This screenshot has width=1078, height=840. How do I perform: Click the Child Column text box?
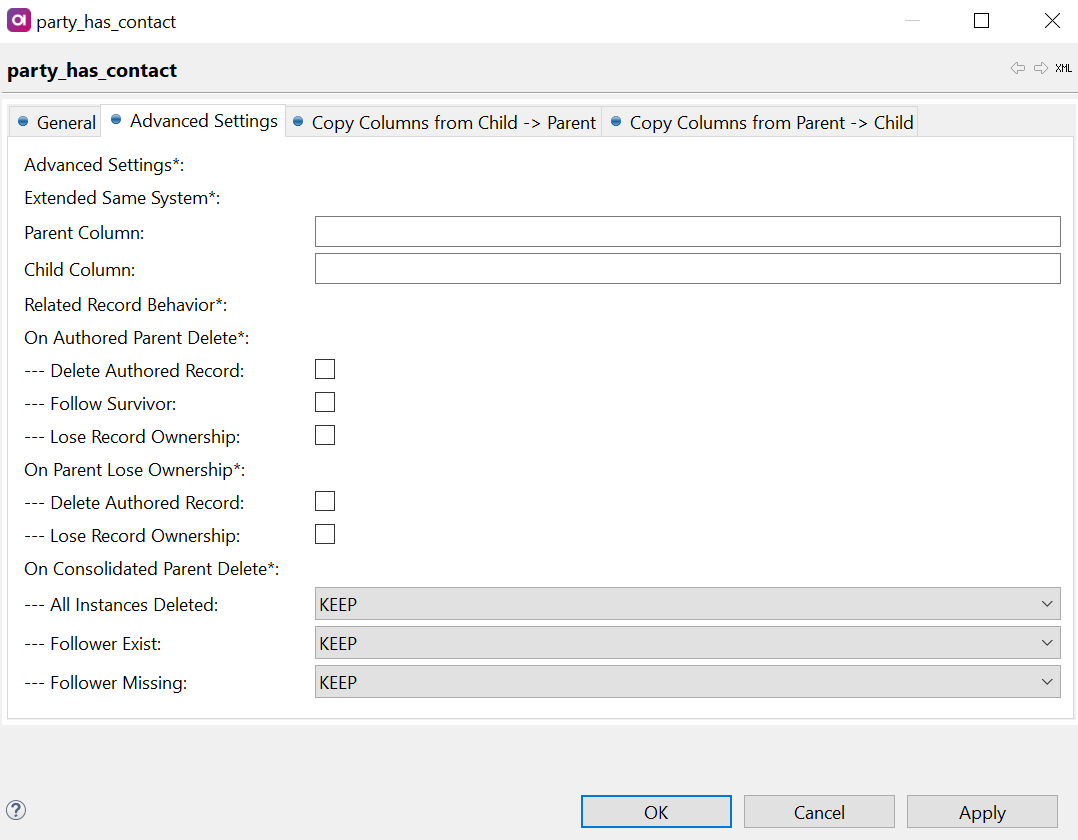[x=687, y=268]
